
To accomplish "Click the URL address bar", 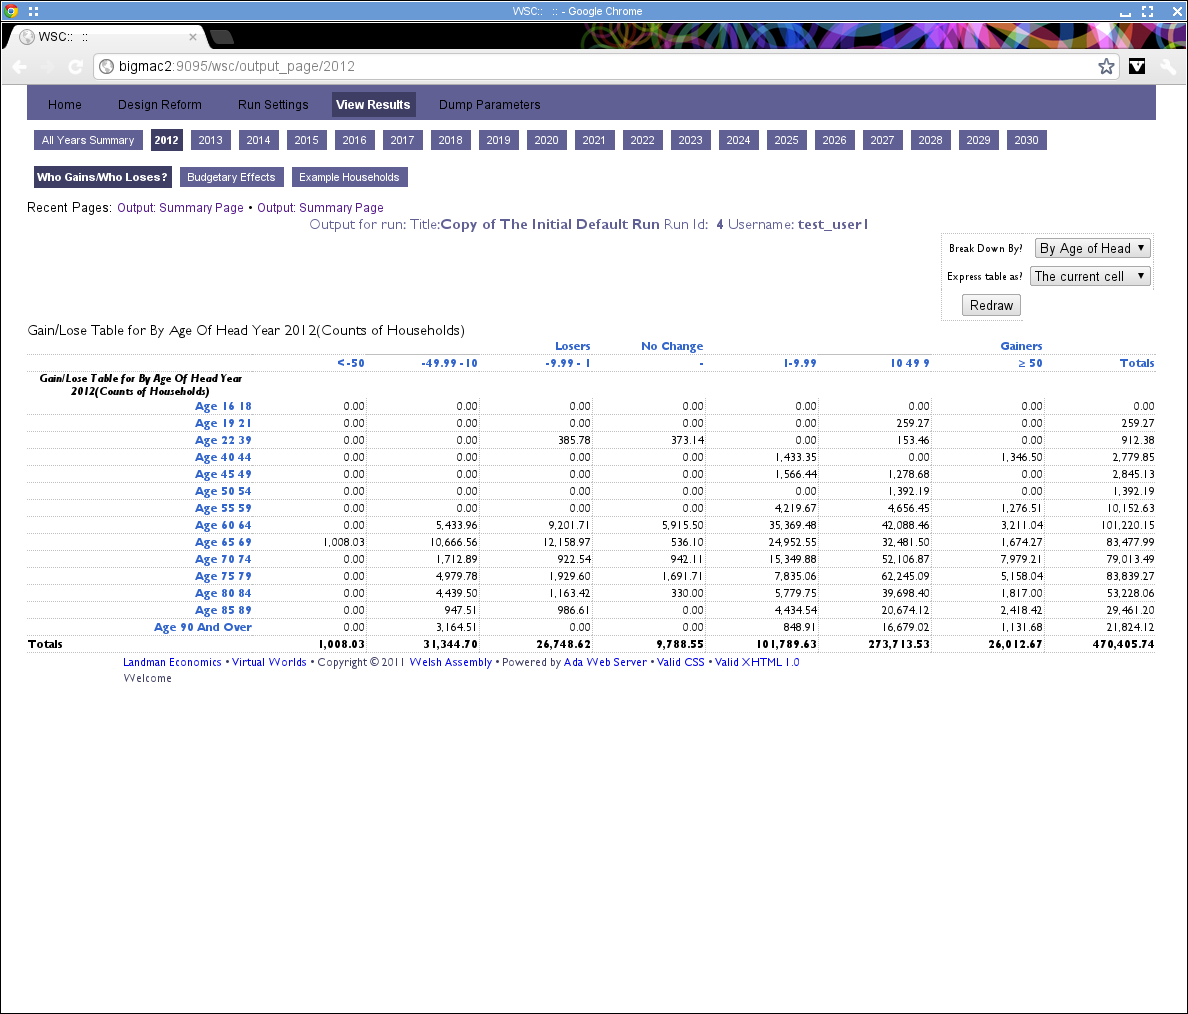I will click(600, 67).
